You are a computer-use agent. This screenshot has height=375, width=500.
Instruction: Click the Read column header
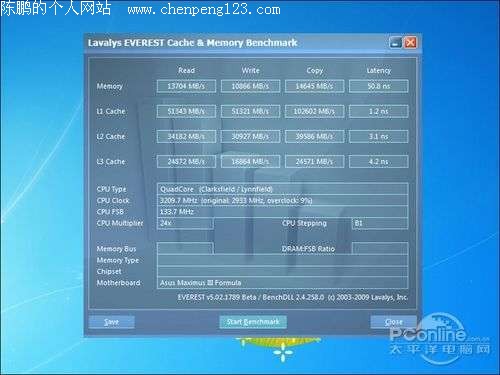click(186, 70)
